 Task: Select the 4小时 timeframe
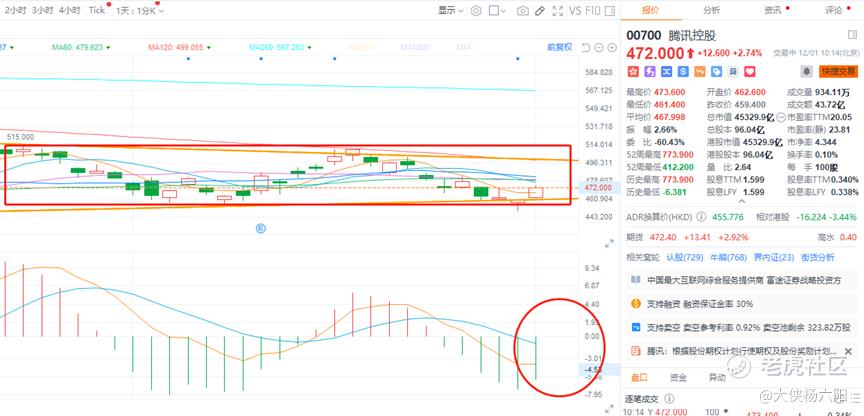(69, 10)
